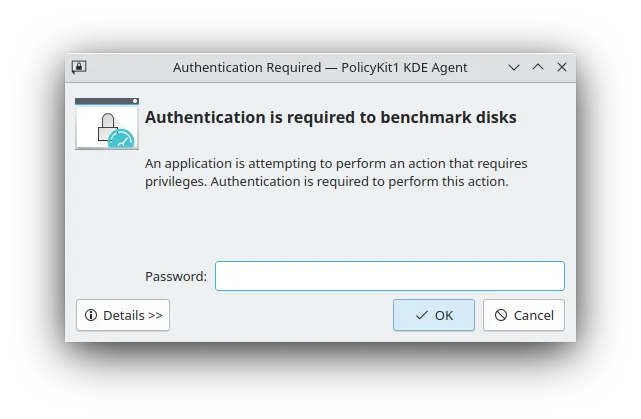Focus the Password input field

click(390, 276)
